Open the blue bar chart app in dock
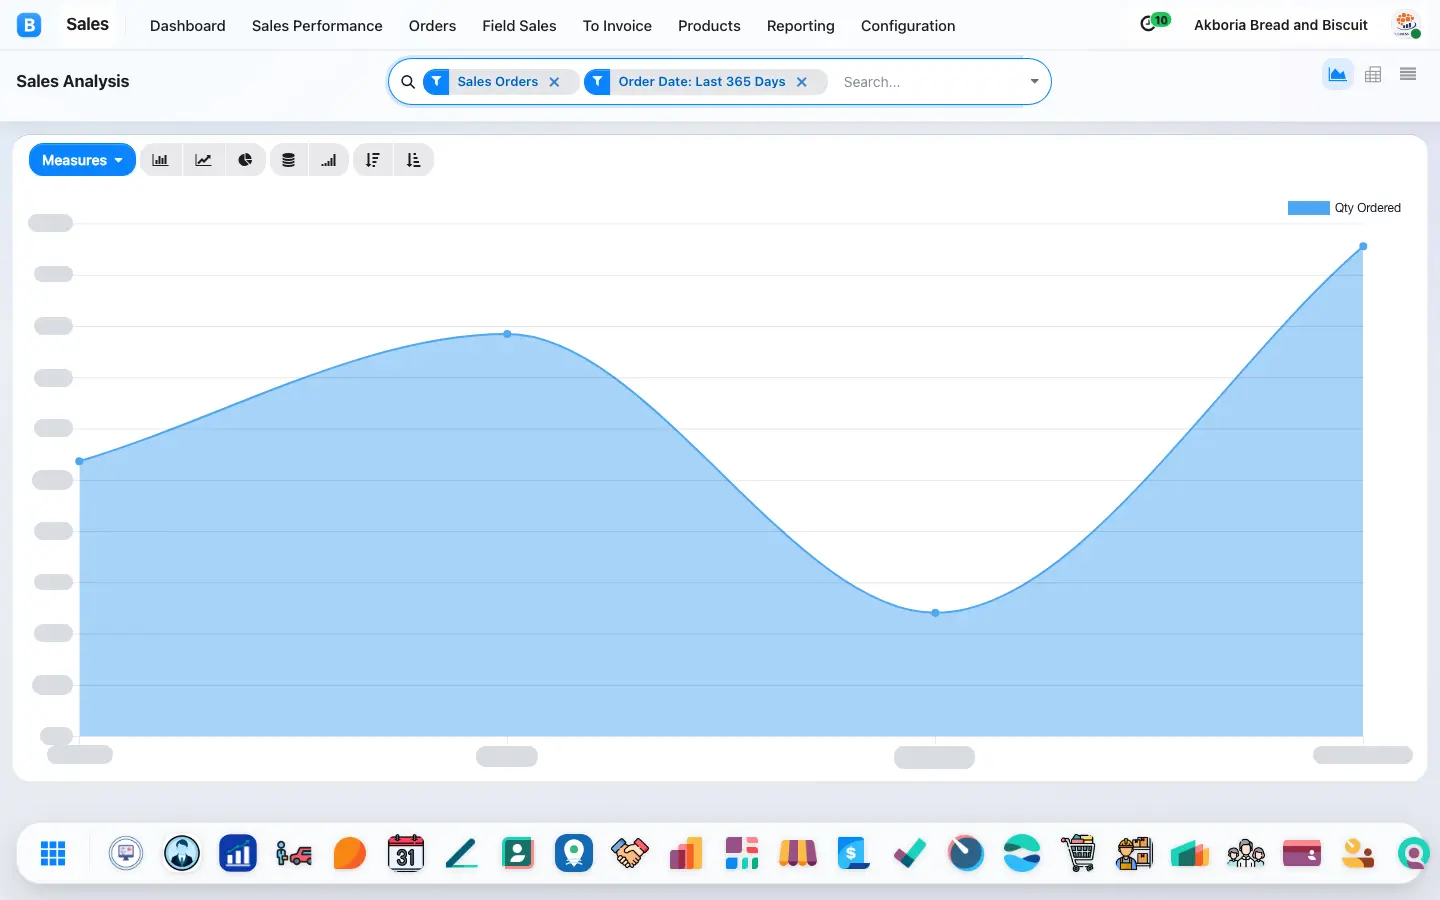Viewport: 1440px width, 900px height. tap(238, 853)
